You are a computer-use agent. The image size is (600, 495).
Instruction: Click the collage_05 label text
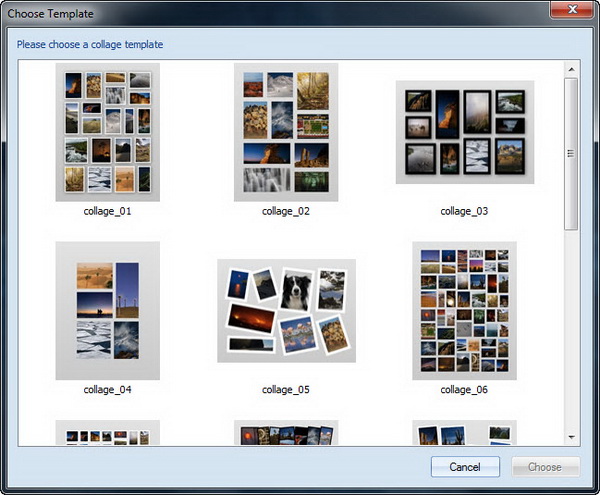tap(286, 389)
